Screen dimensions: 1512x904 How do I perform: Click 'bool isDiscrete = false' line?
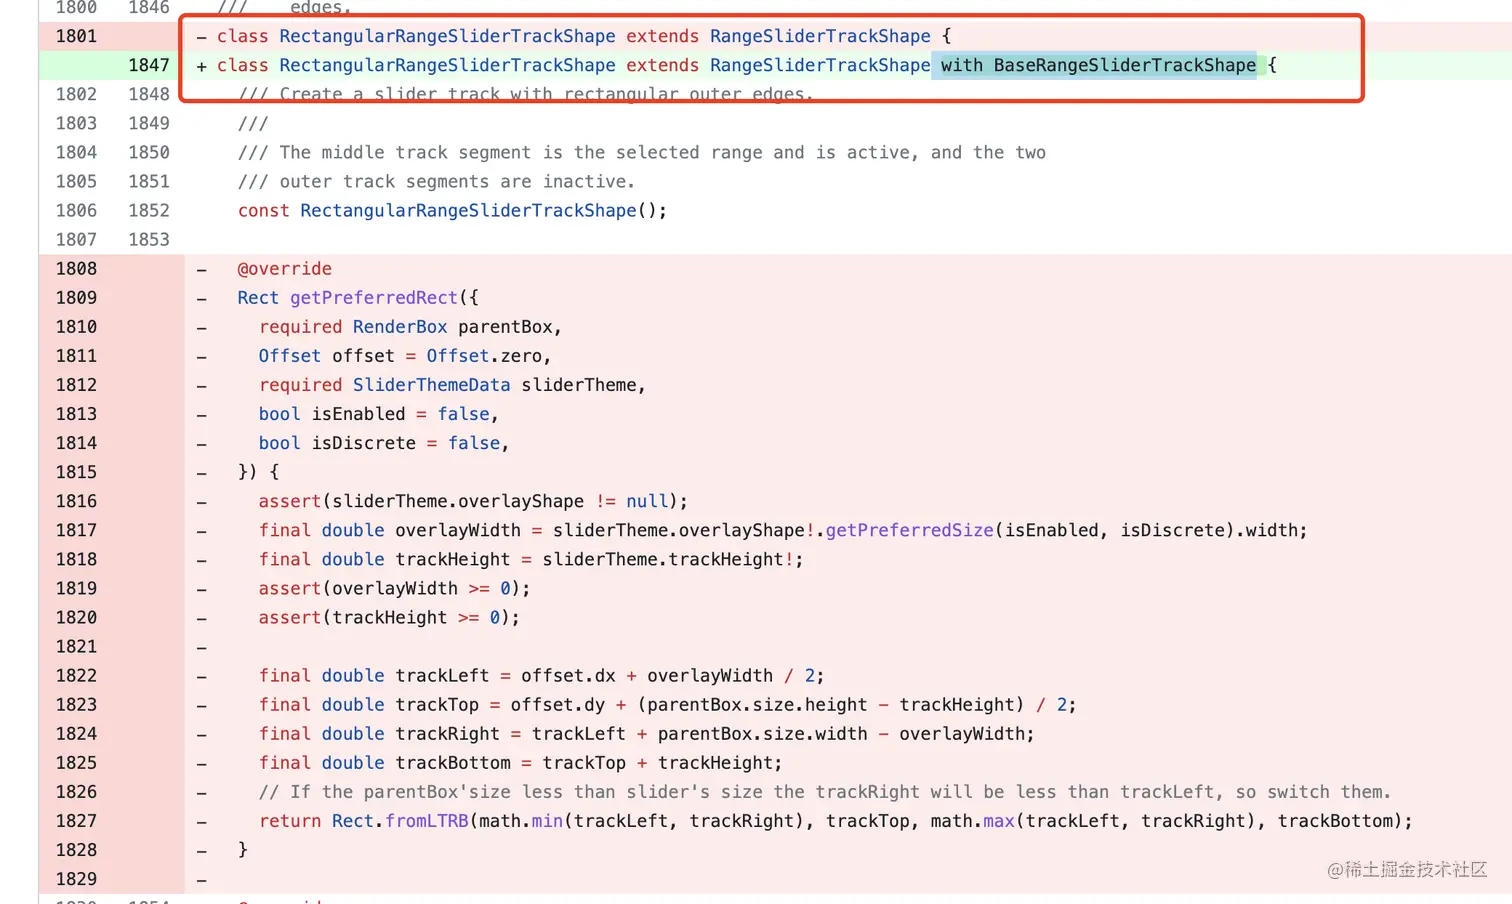[x=384, y=442]
